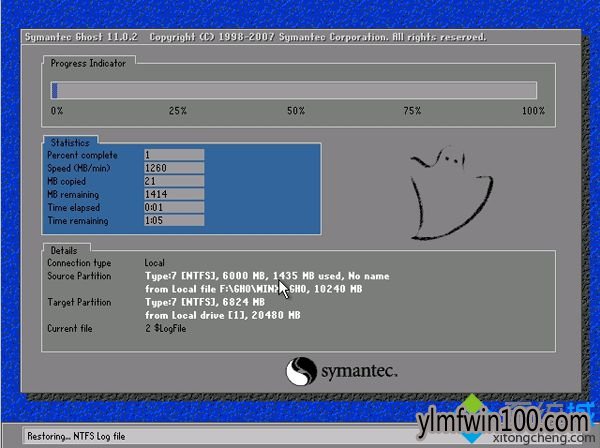Click the 'Connection type' label
The image size is (600, 448).
pyautogui.click(x=79, y=263)
